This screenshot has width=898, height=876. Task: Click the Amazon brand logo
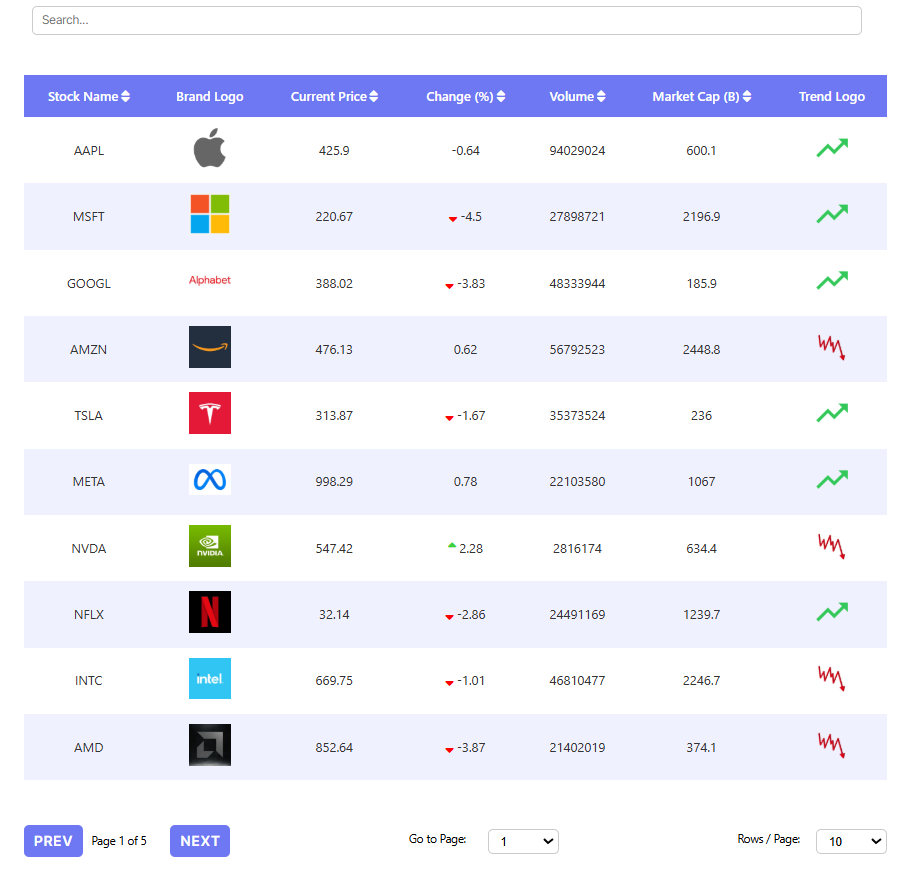pos(210,347)
